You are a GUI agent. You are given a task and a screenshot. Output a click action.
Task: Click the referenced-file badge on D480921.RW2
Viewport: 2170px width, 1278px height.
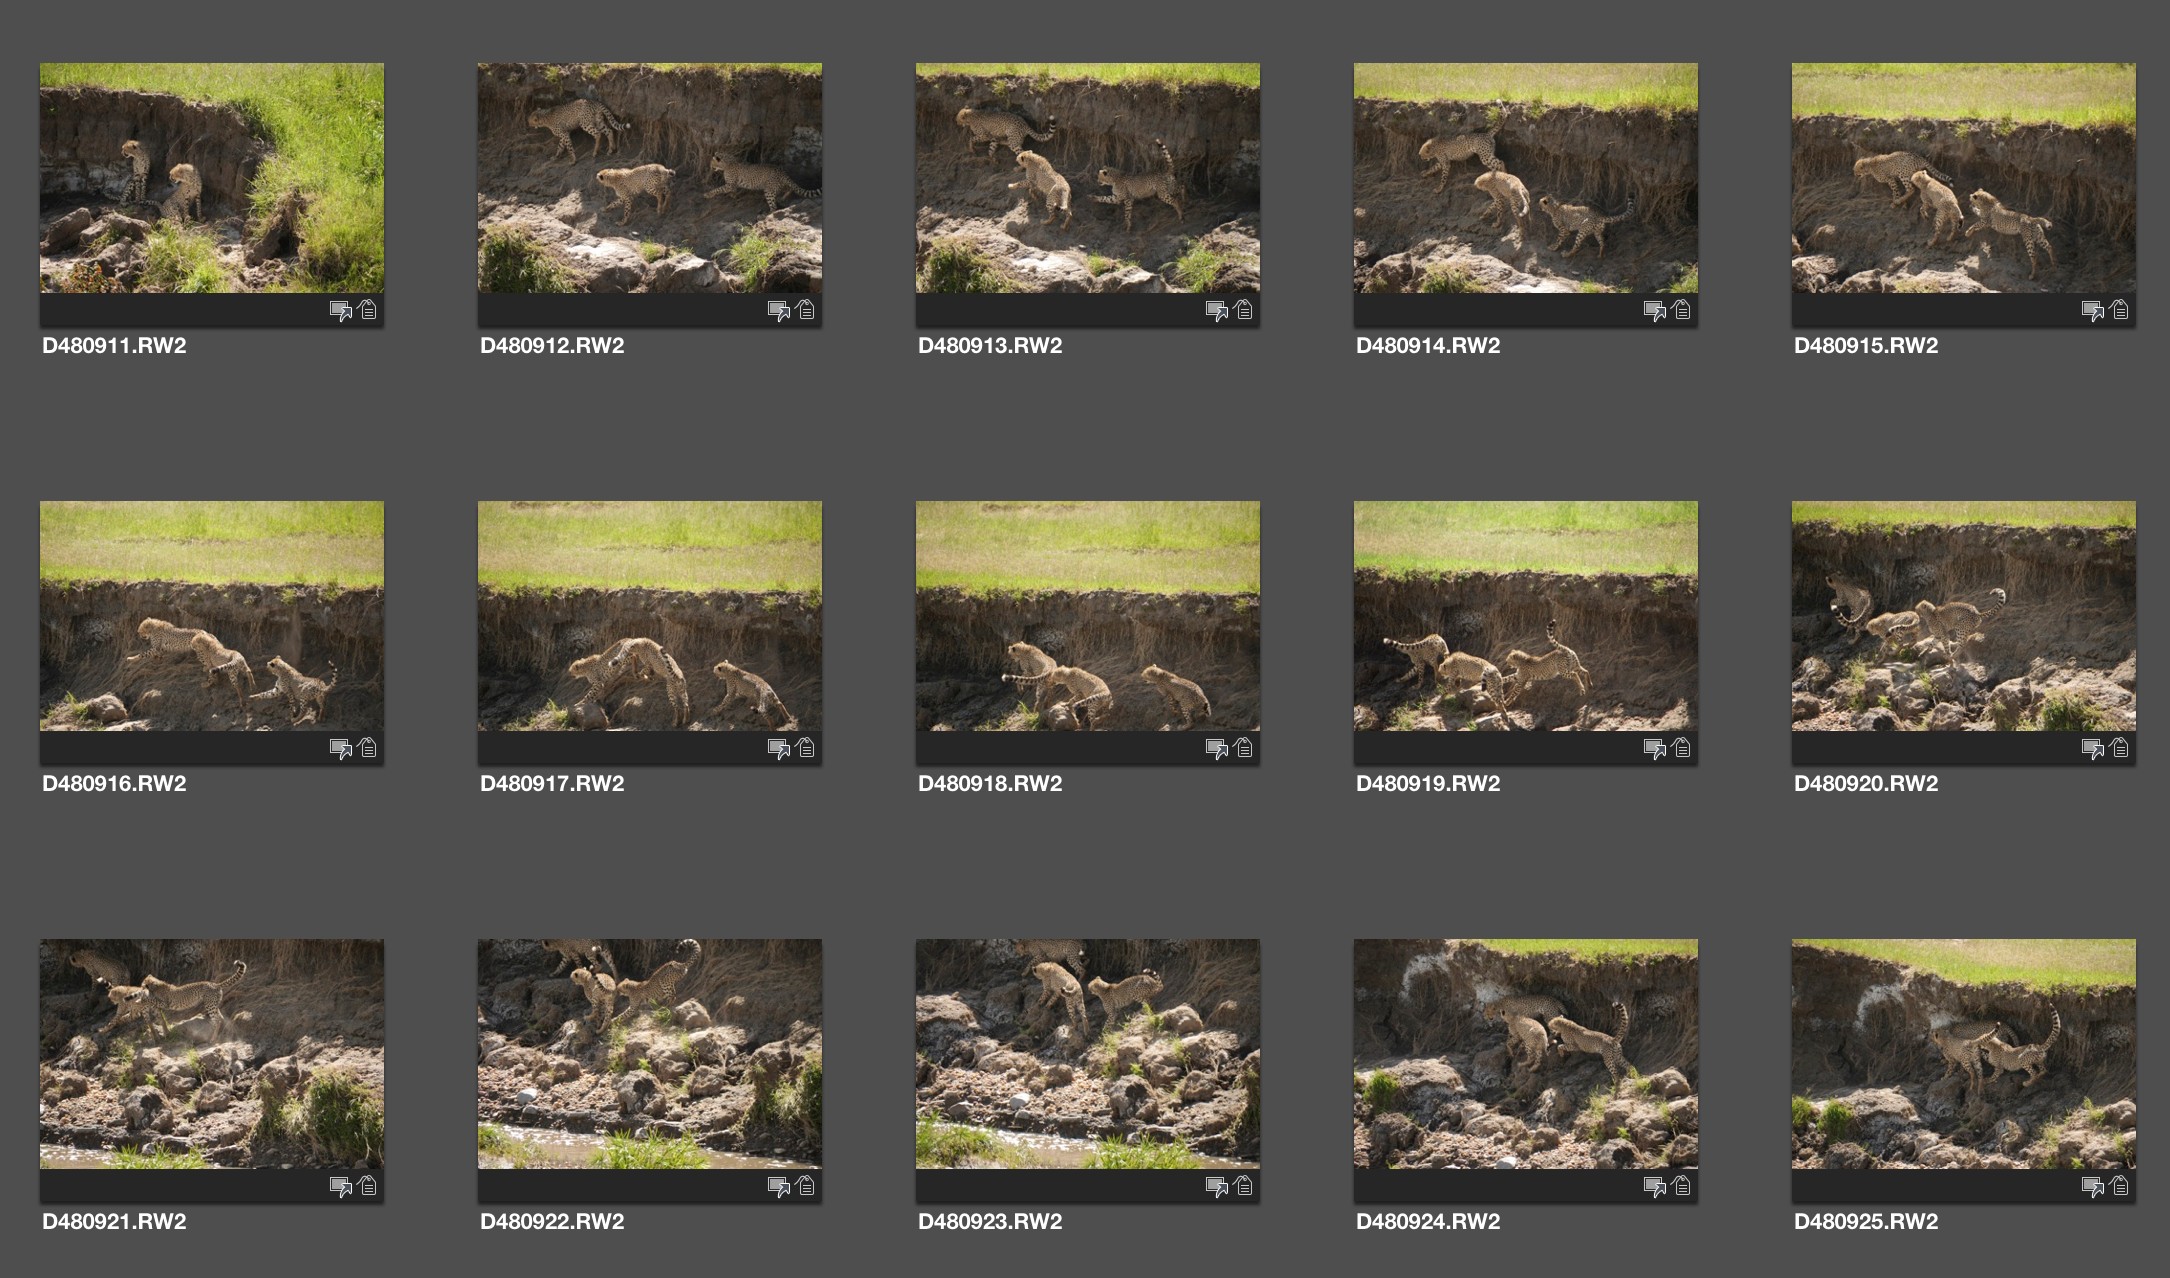[341, 1187]
